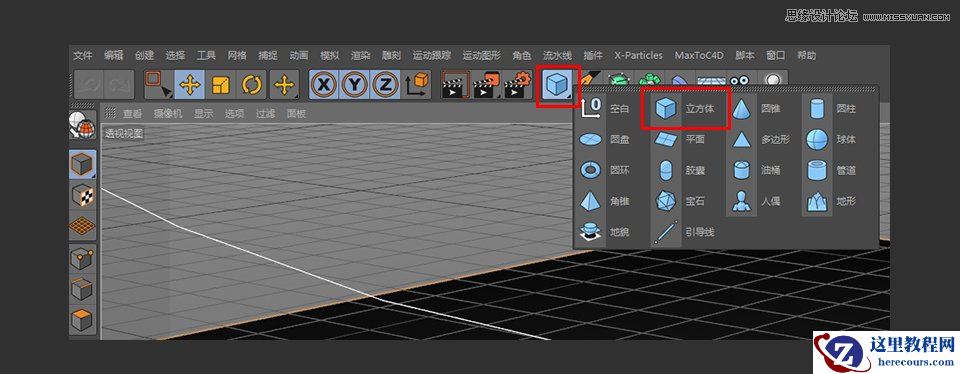
Task: Switch to Edges mode in left sidebar
Action: tap(82, 289)
